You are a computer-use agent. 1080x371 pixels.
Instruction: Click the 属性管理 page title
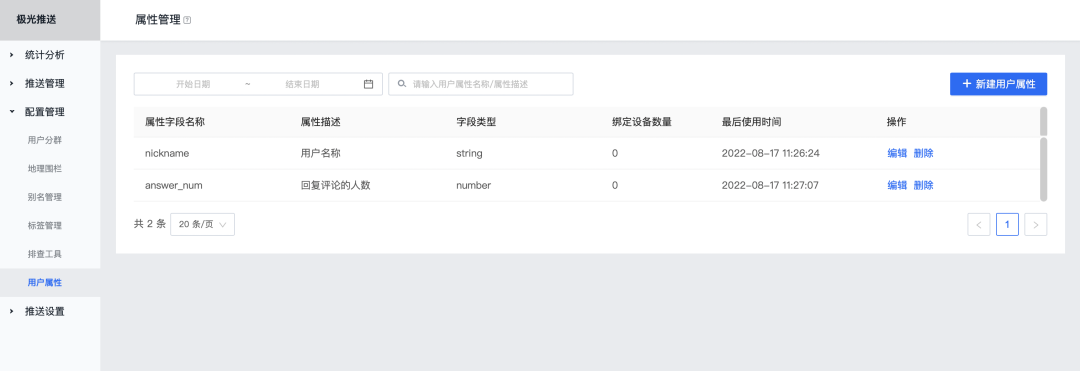point(158,20)
